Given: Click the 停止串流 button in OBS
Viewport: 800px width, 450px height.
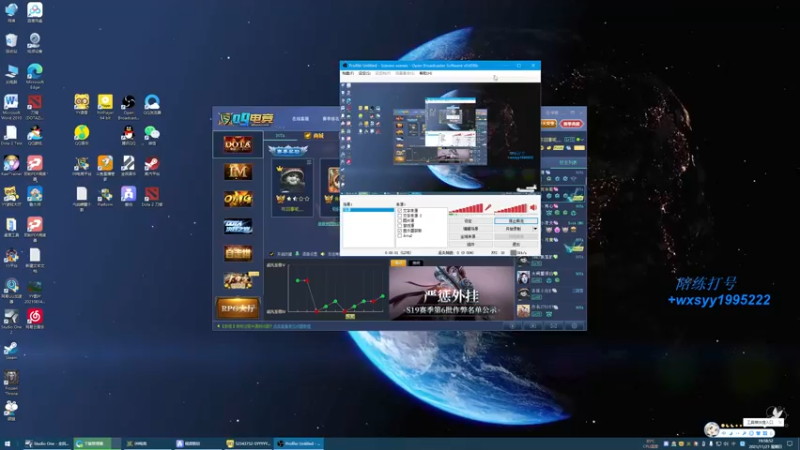Looking at the screenshot, I should point(516,221).
